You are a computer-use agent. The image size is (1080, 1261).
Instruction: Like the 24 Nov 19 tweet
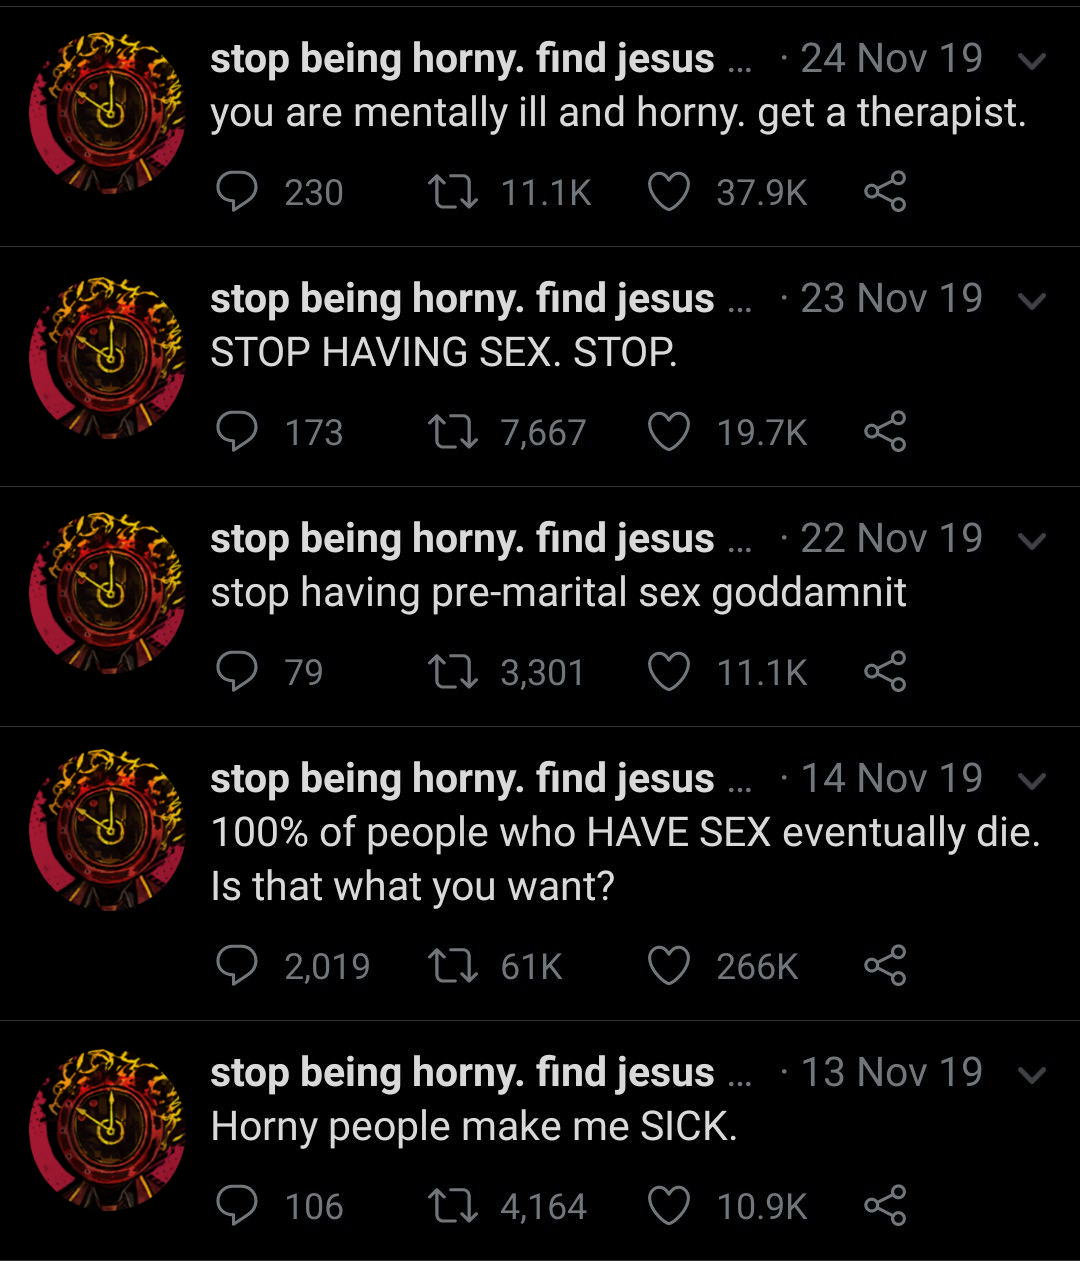pos(669,191)
